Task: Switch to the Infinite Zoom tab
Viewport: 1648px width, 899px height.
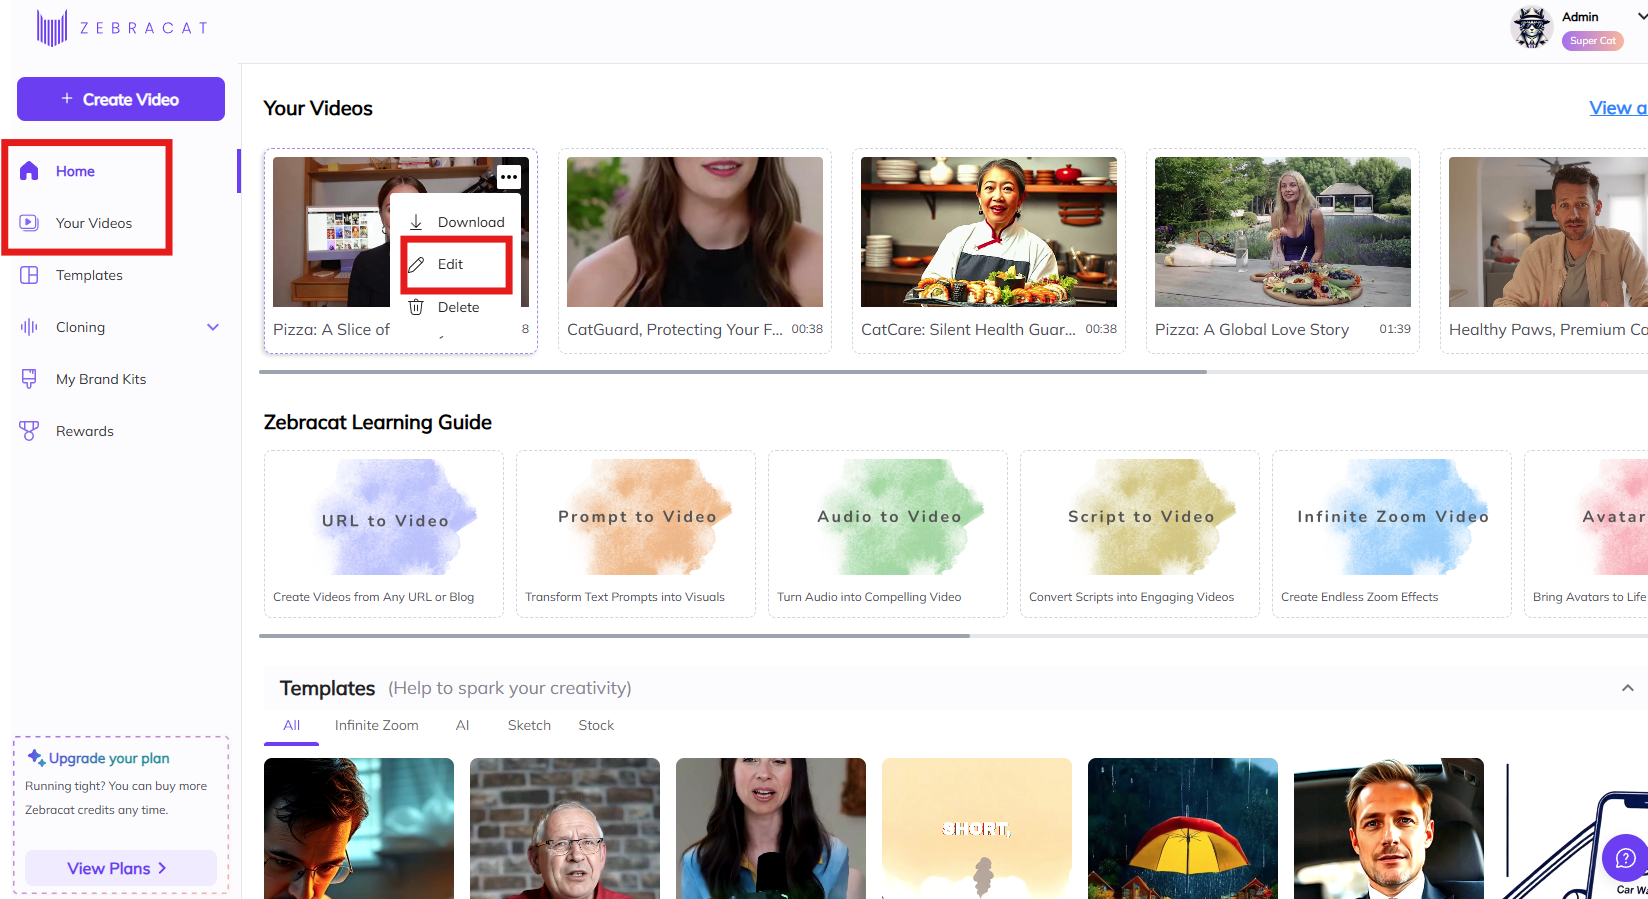Action: click(x=377, y=725)
